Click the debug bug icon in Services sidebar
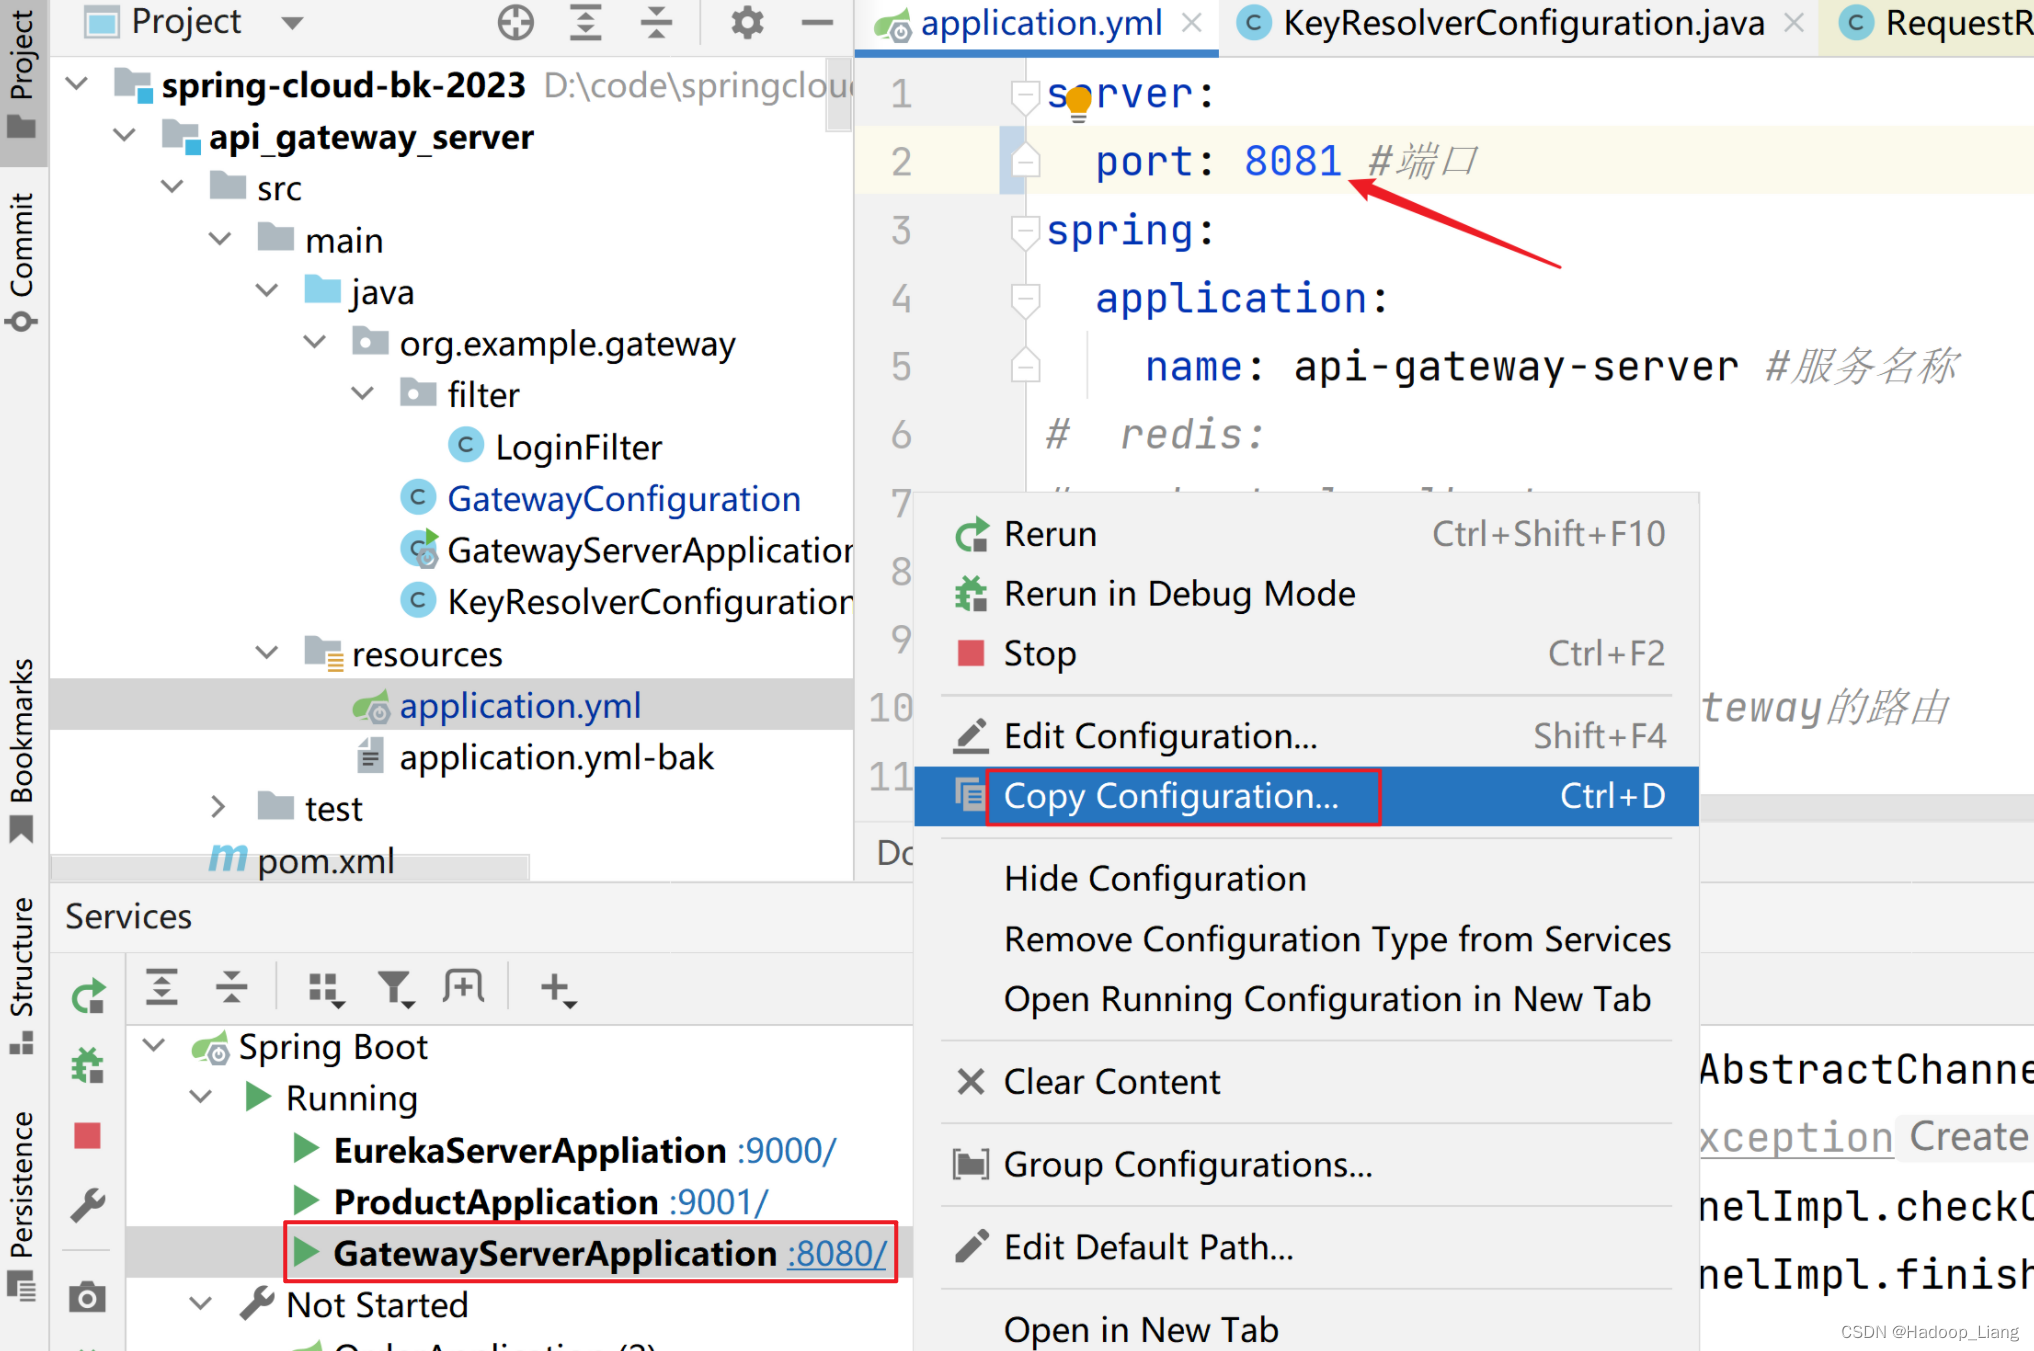This screenshot has height=1351, width=2034. point(88,1065)
